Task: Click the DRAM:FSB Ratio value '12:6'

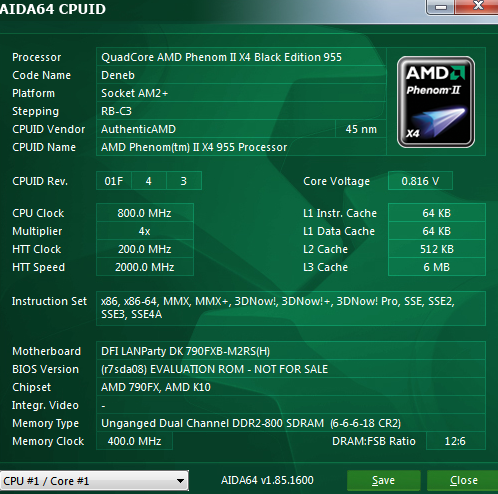Action: pyautogui.click(x=455, y=441)
